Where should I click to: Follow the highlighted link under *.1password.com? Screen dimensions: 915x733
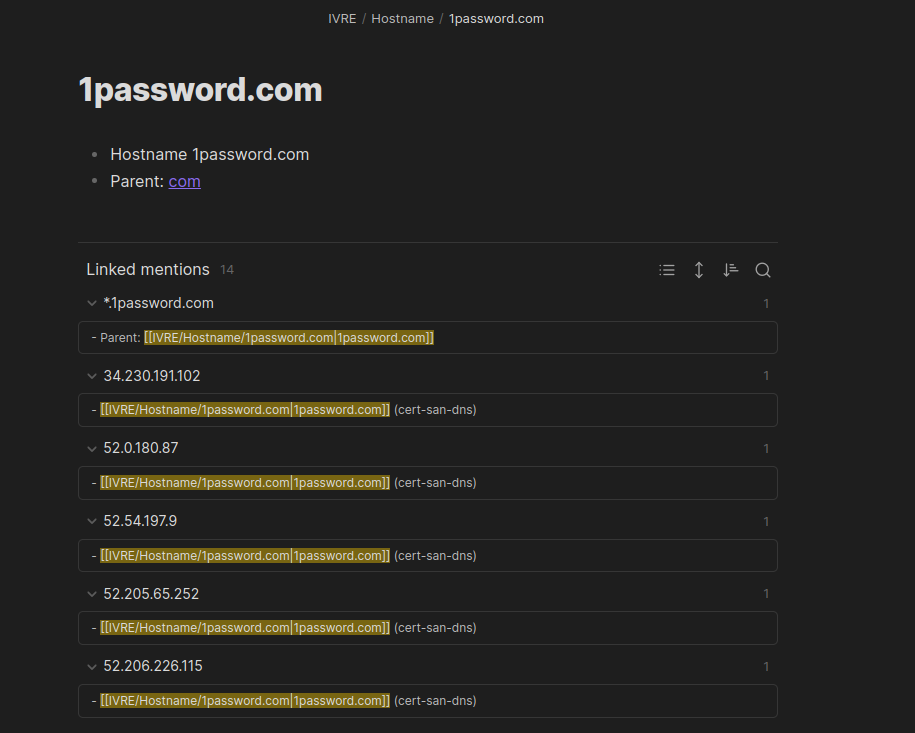[x=287, y=337]
